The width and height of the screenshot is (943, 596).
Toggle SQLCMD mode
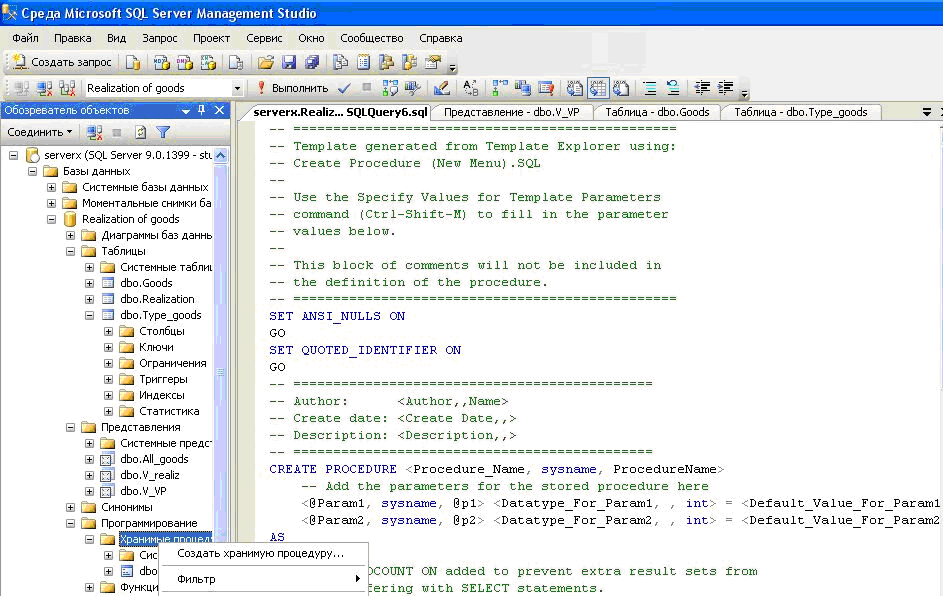[x=546, y=88]
